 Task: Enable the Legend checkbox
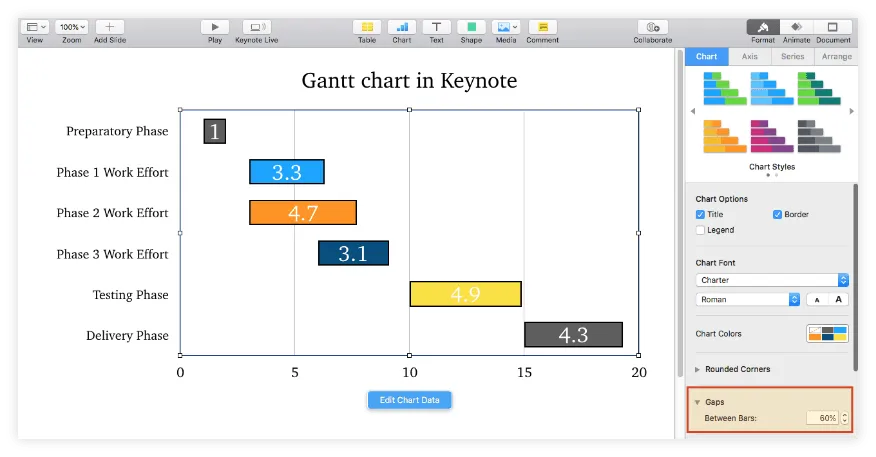point(700,230)
